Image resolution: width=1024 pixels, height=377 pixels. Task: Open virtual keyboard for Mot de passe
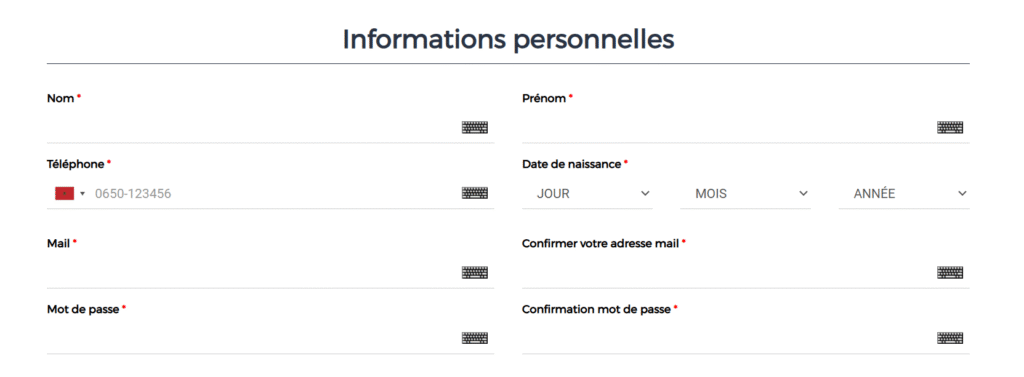point(475,338)
